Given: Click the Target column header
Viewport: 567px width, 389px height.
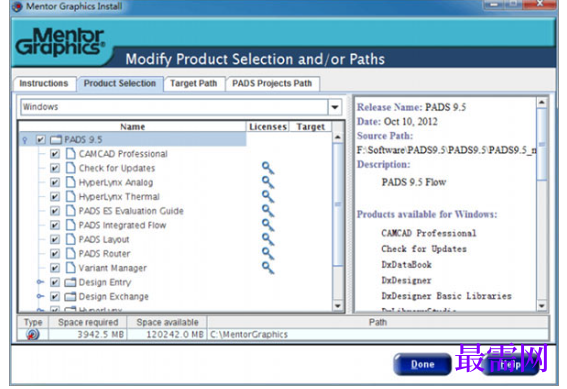Looking at the screenshot, I should point(310,127).
